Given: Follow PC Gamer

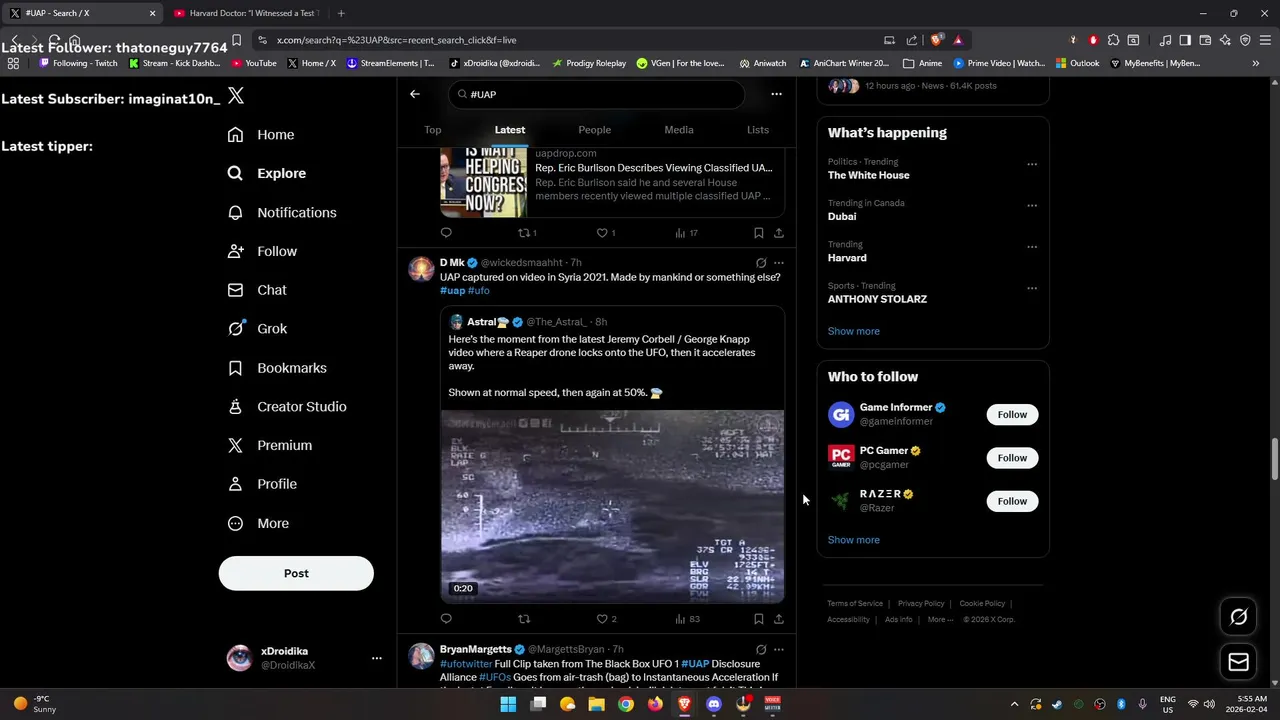Looking at the screenshot, I should [1012, 458].
